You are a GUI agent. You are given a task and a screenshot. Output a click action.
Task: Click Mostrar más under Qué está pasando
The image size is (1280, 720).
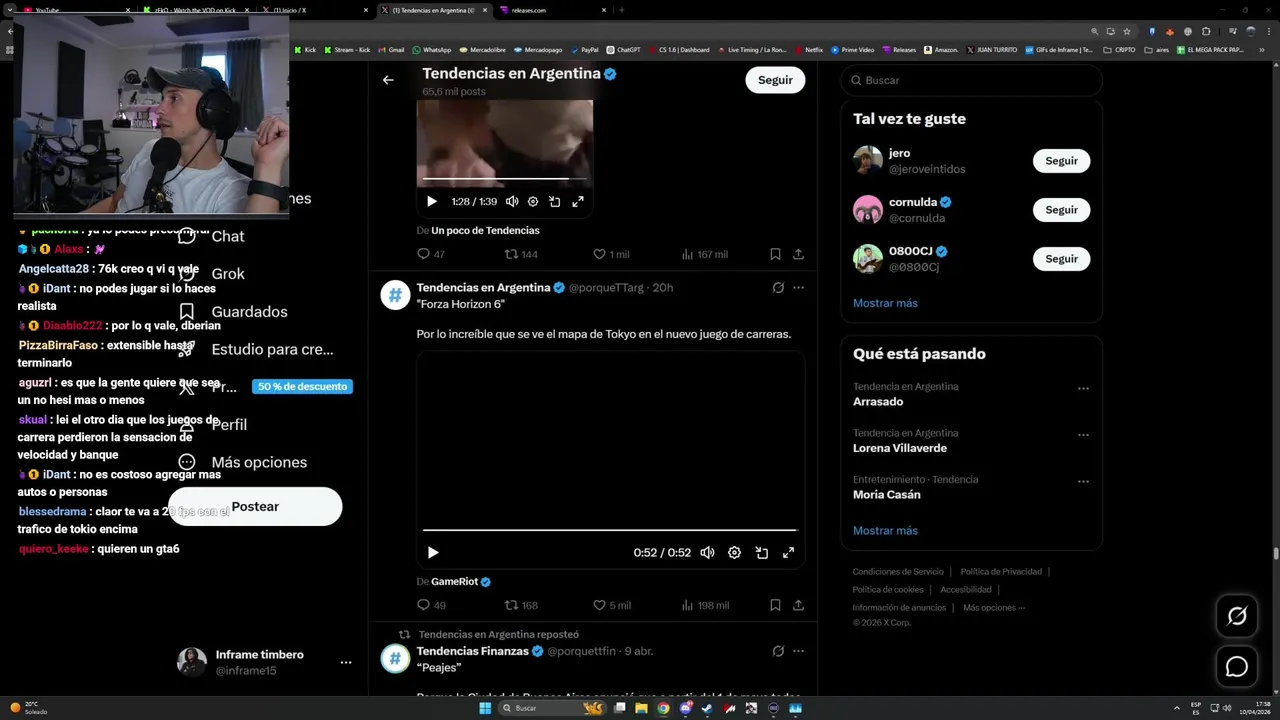coord(885,531)
